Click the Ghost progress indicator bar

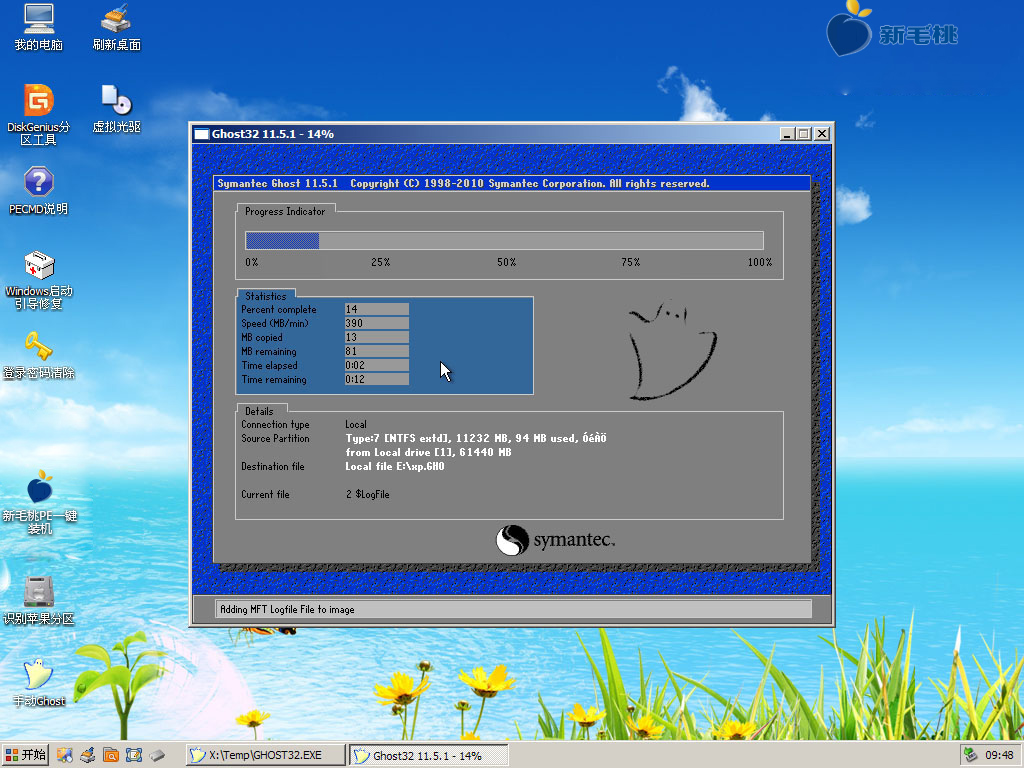[504, 240]
